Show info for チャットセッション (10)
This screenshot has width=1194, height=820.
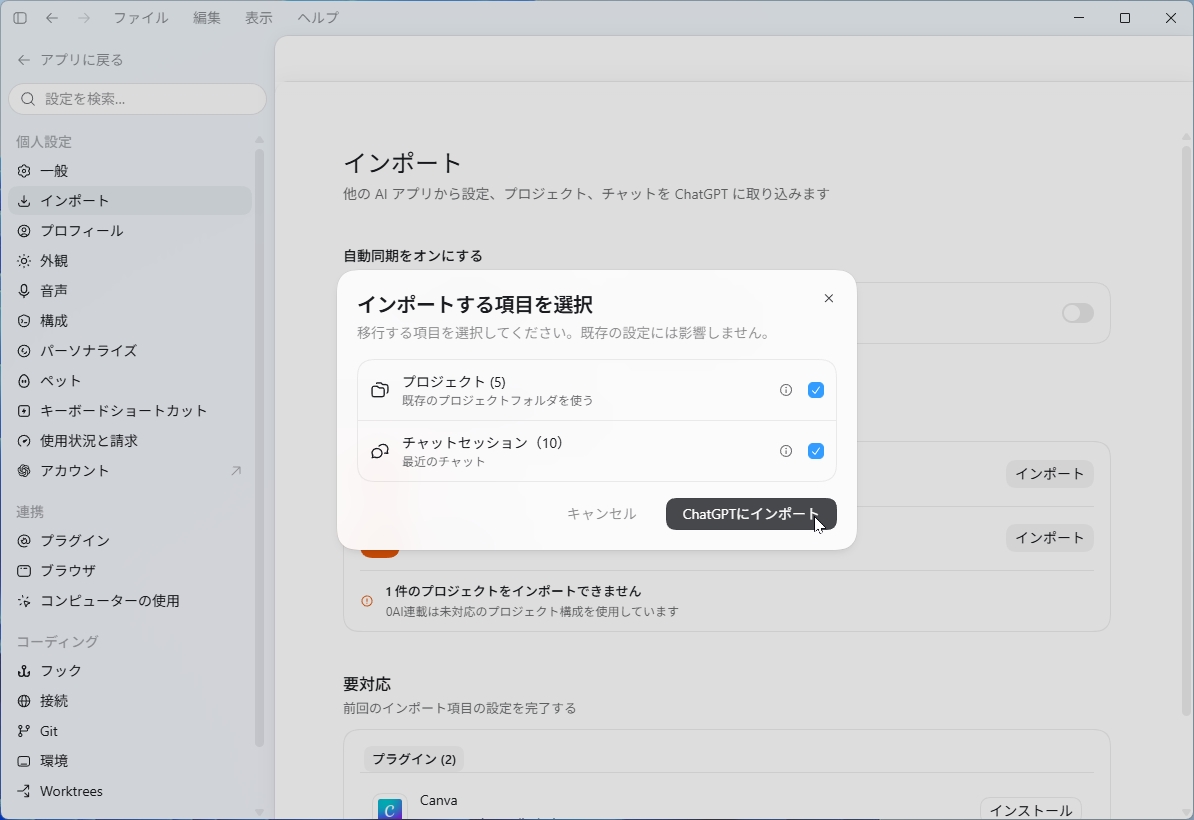786,451
